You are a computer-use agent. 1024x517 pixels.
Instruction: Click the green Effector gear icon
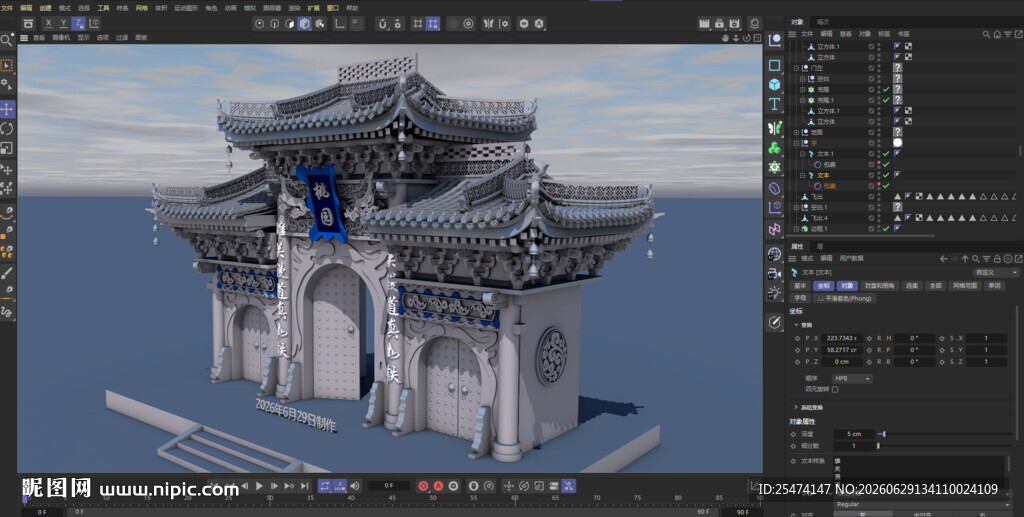pyautogui.click(x=775, y=167)
